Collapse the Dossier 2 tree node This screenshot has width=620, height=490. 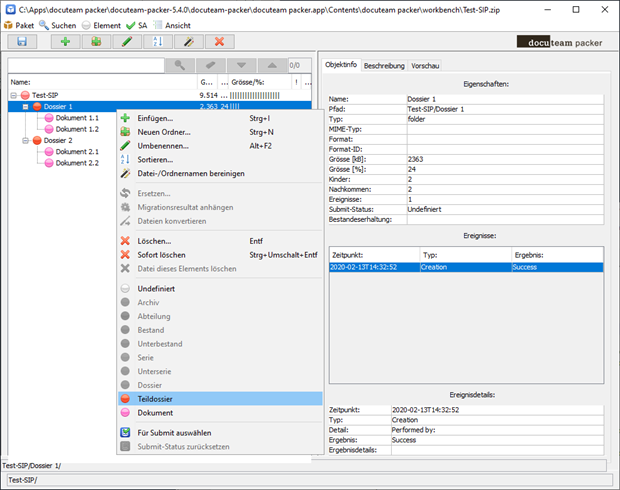tap(25, 141)
